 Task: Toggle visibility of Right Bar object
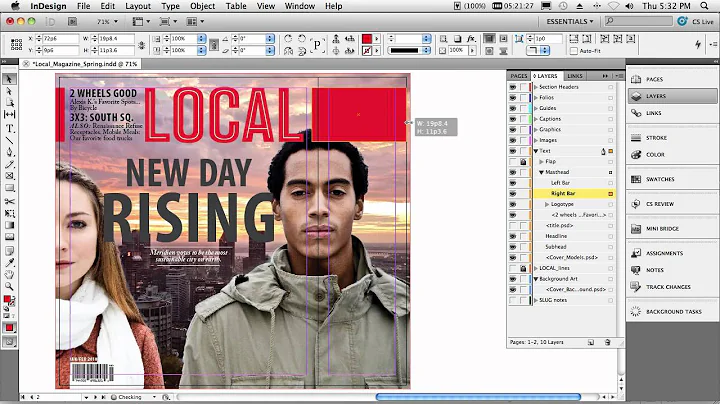coord(512,194)
